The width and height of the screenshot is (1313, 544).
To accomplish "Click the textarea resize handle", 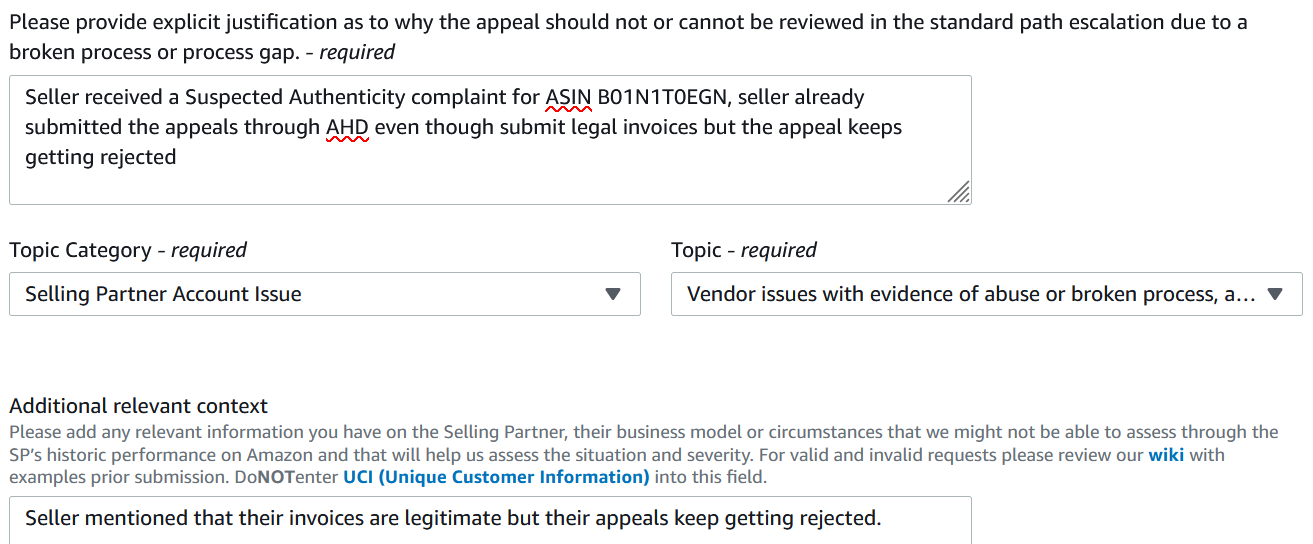I will click(x=959, y=192).
